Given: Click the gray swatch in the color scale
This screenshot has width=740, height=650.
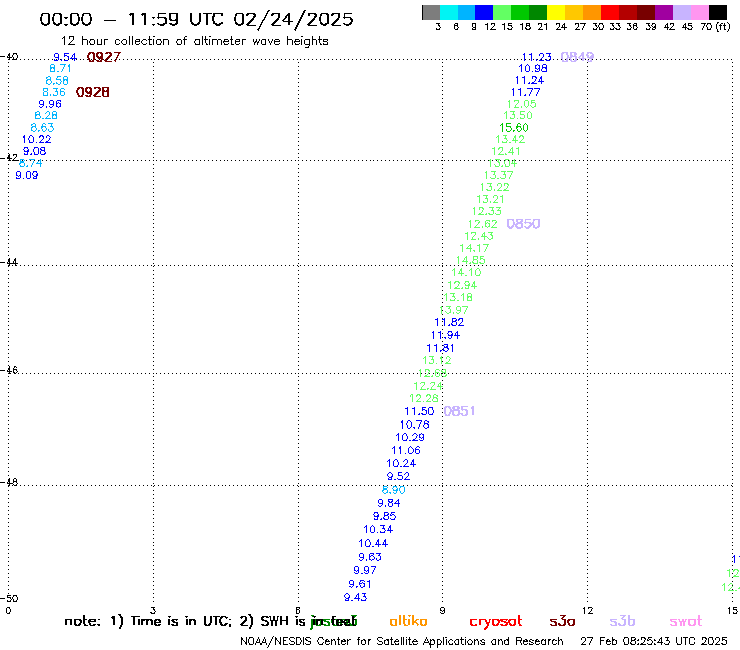Looking at the screenshot, I should pyautogui.click(x=431, y=12).
